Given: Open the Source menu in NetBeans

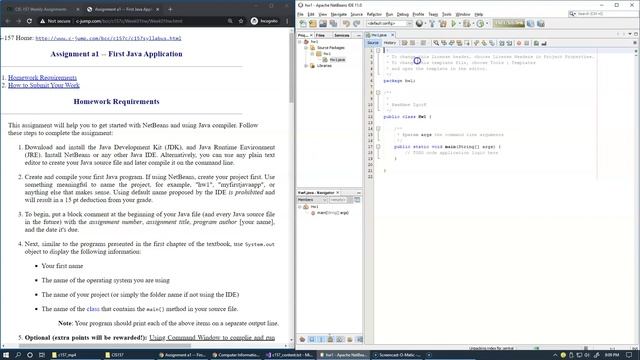Looking at the screenshot, I should tap(356, 14).
